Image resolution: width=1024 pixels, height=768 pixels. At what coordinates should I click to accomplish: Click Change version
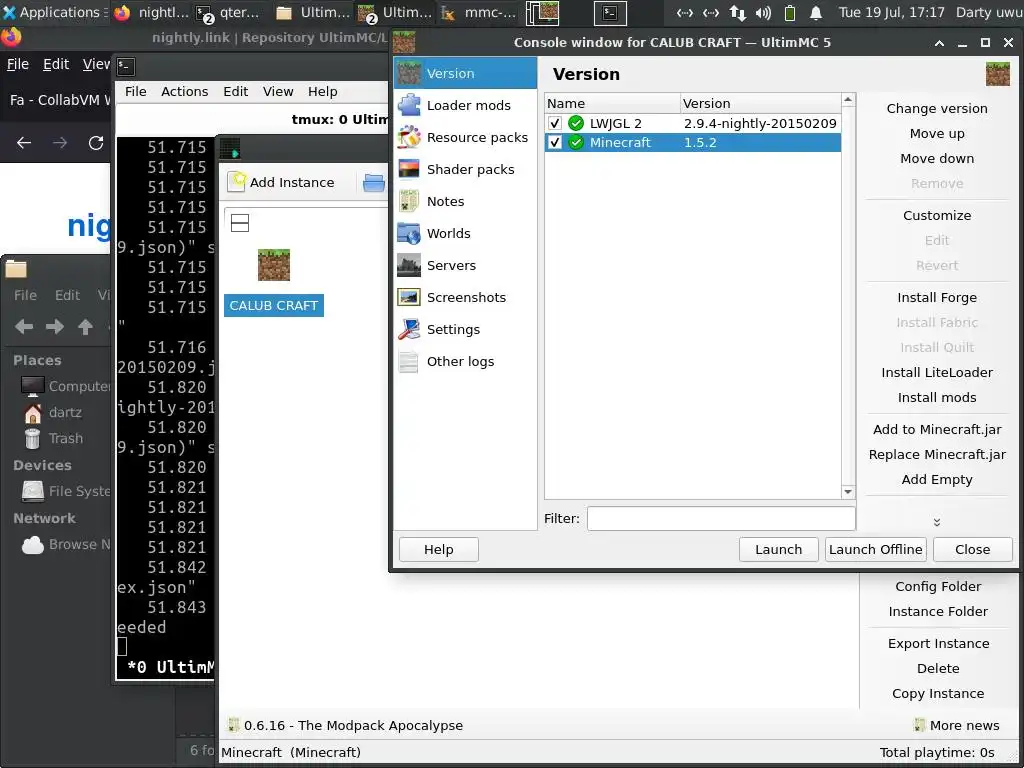(x=937, y=108)
